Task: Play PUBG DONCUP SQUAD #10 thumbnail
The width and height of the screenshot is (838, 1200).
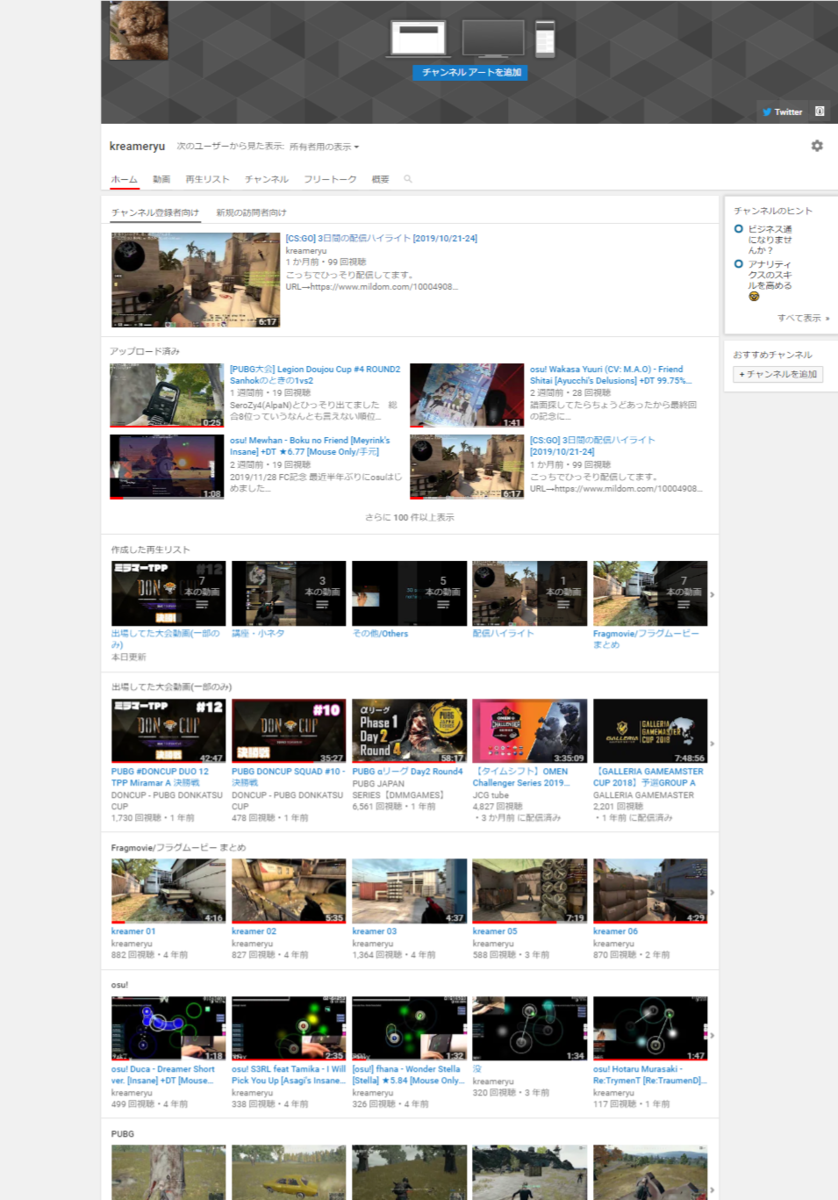Action: (289, 731)
